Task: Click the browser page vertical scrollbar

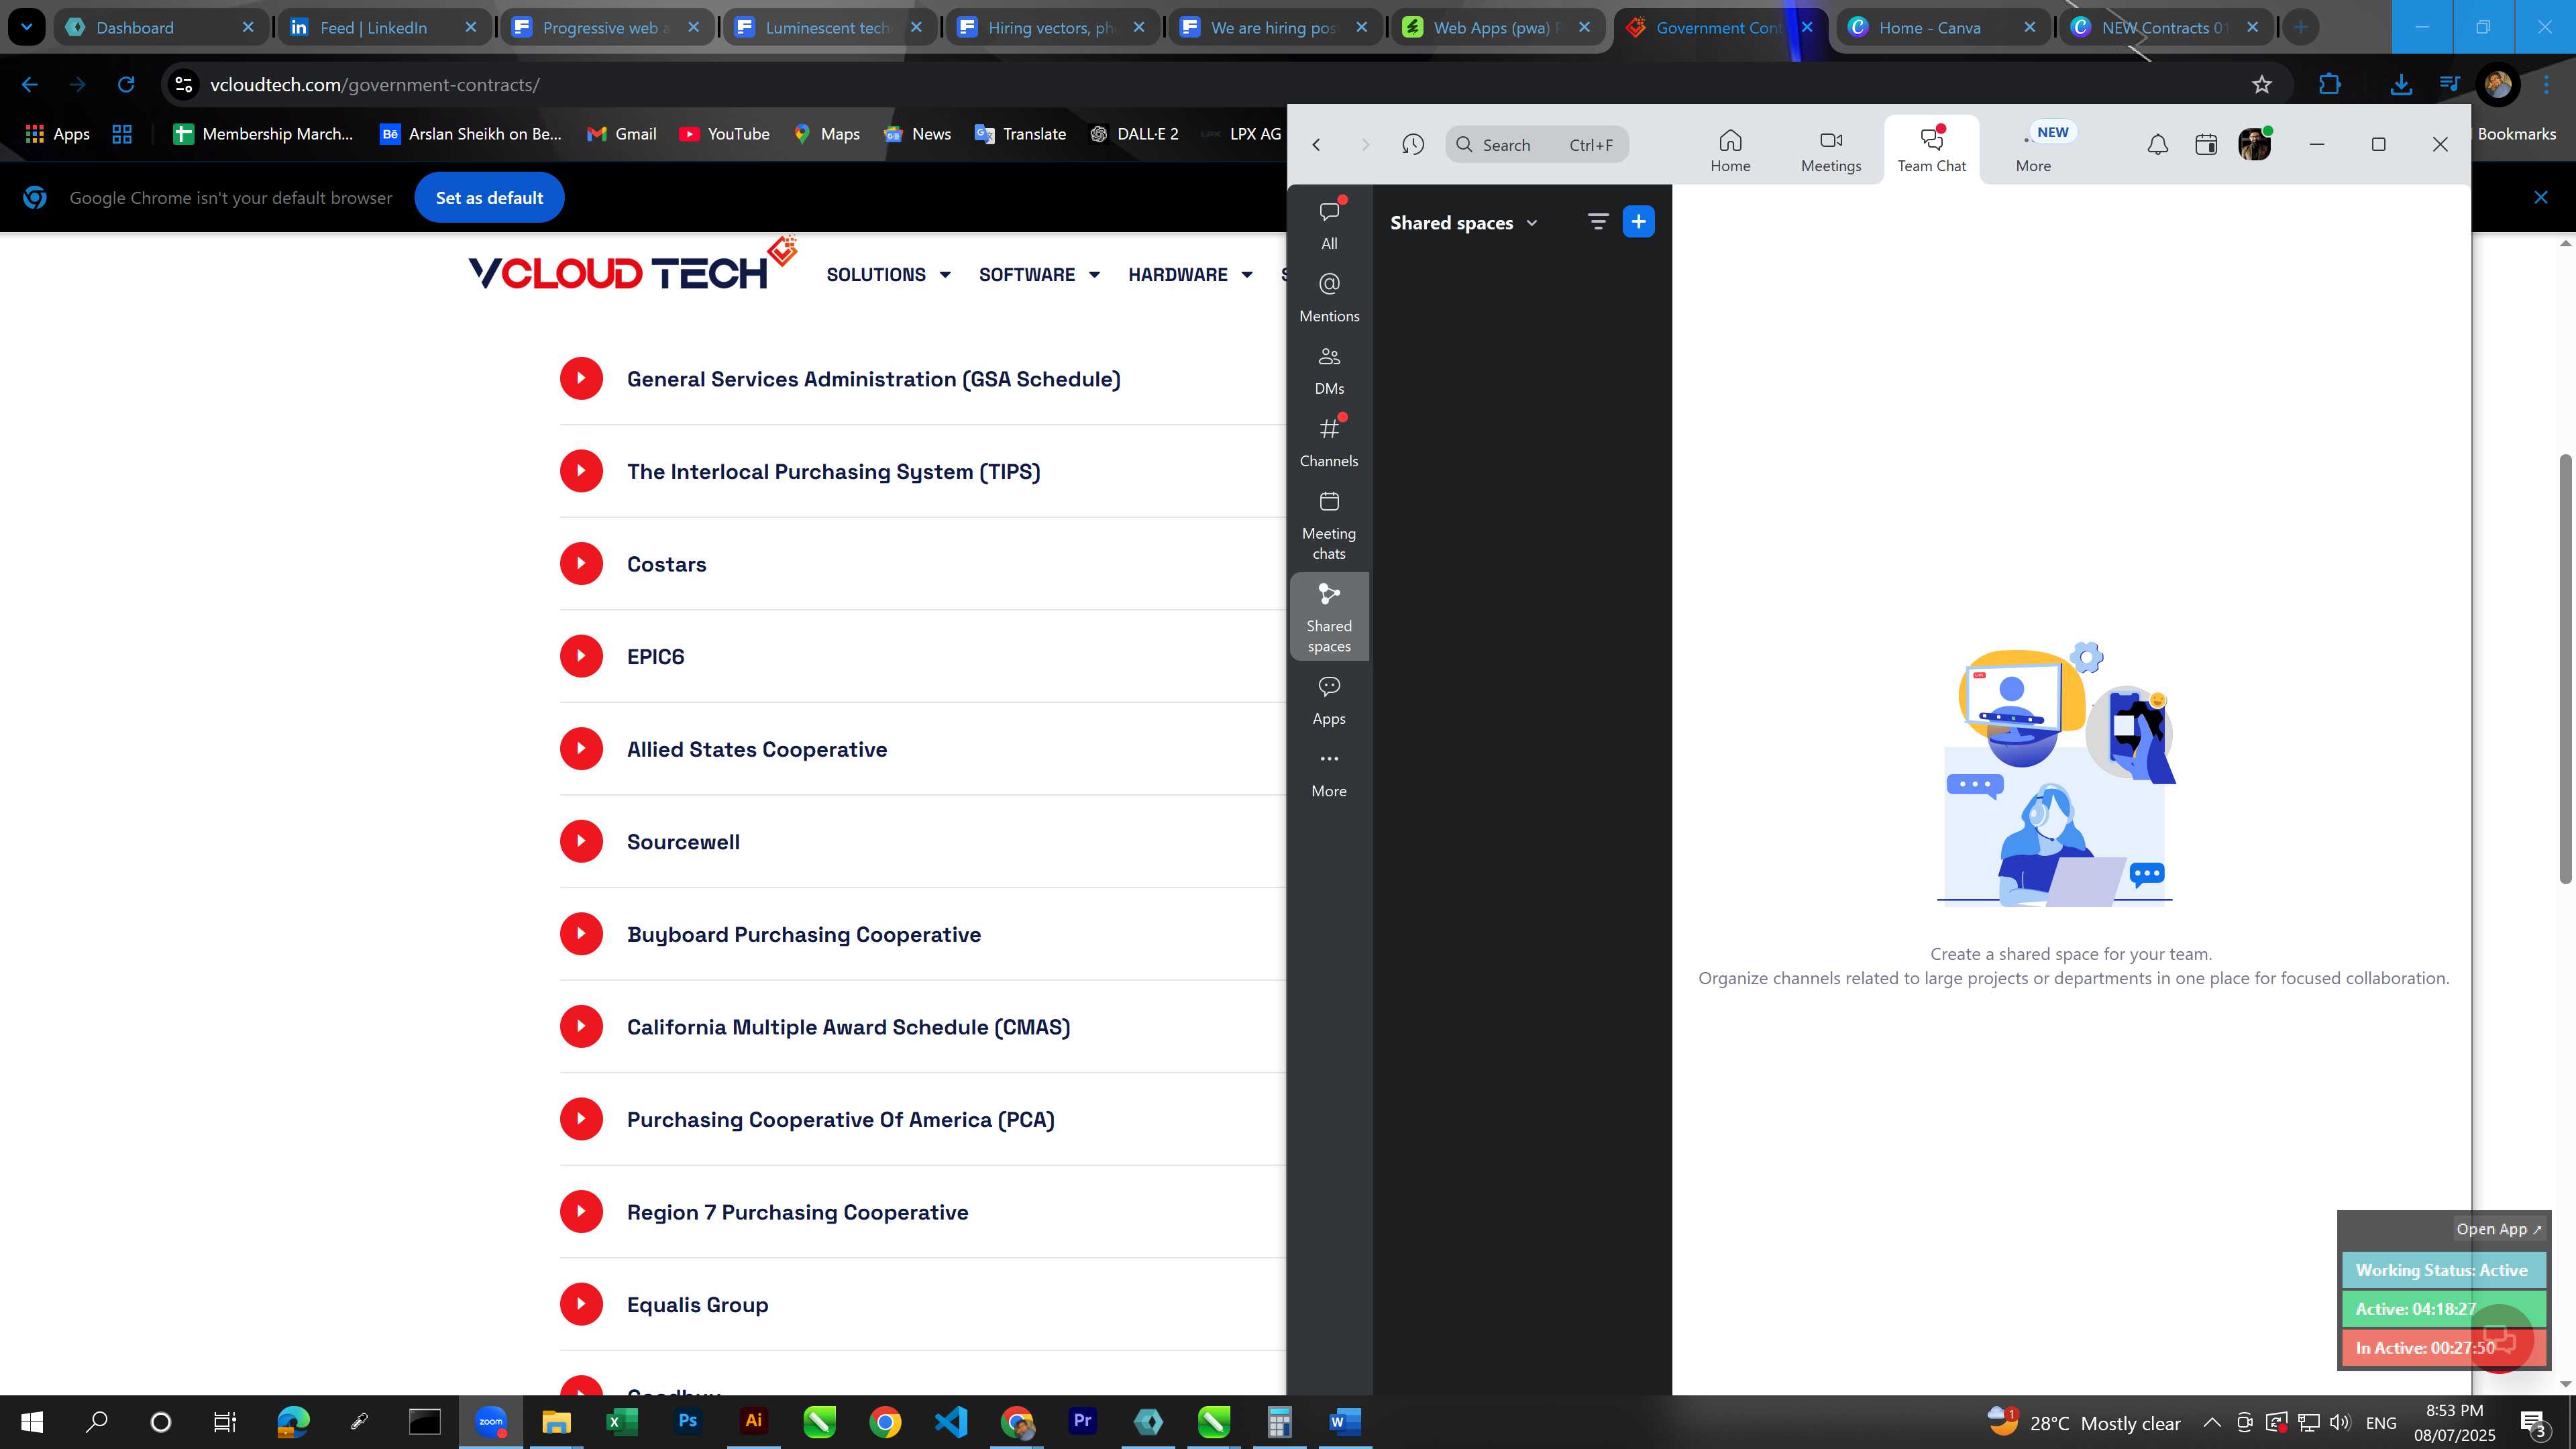Action: 2565,668
